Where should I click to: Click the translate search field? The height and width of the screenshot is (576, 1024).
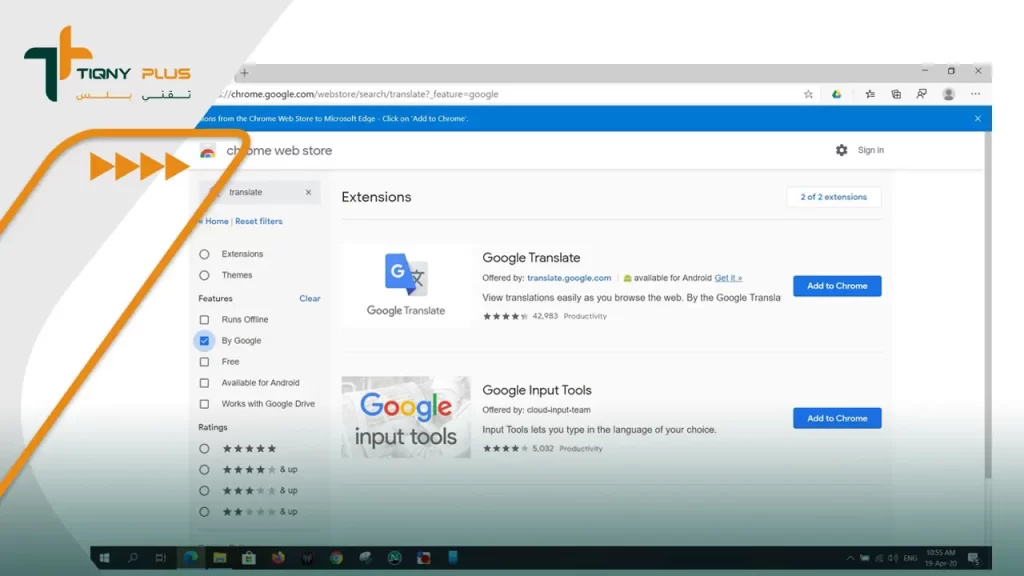(261, 192)
